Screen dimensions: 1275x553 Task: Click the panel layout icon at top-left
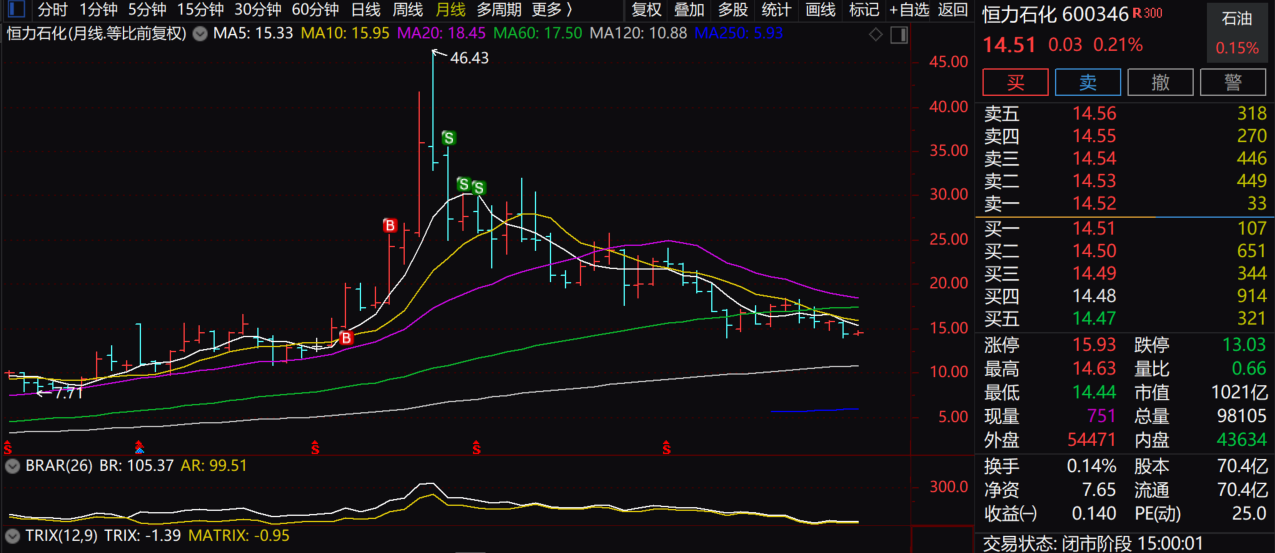(x=15, y=10)
